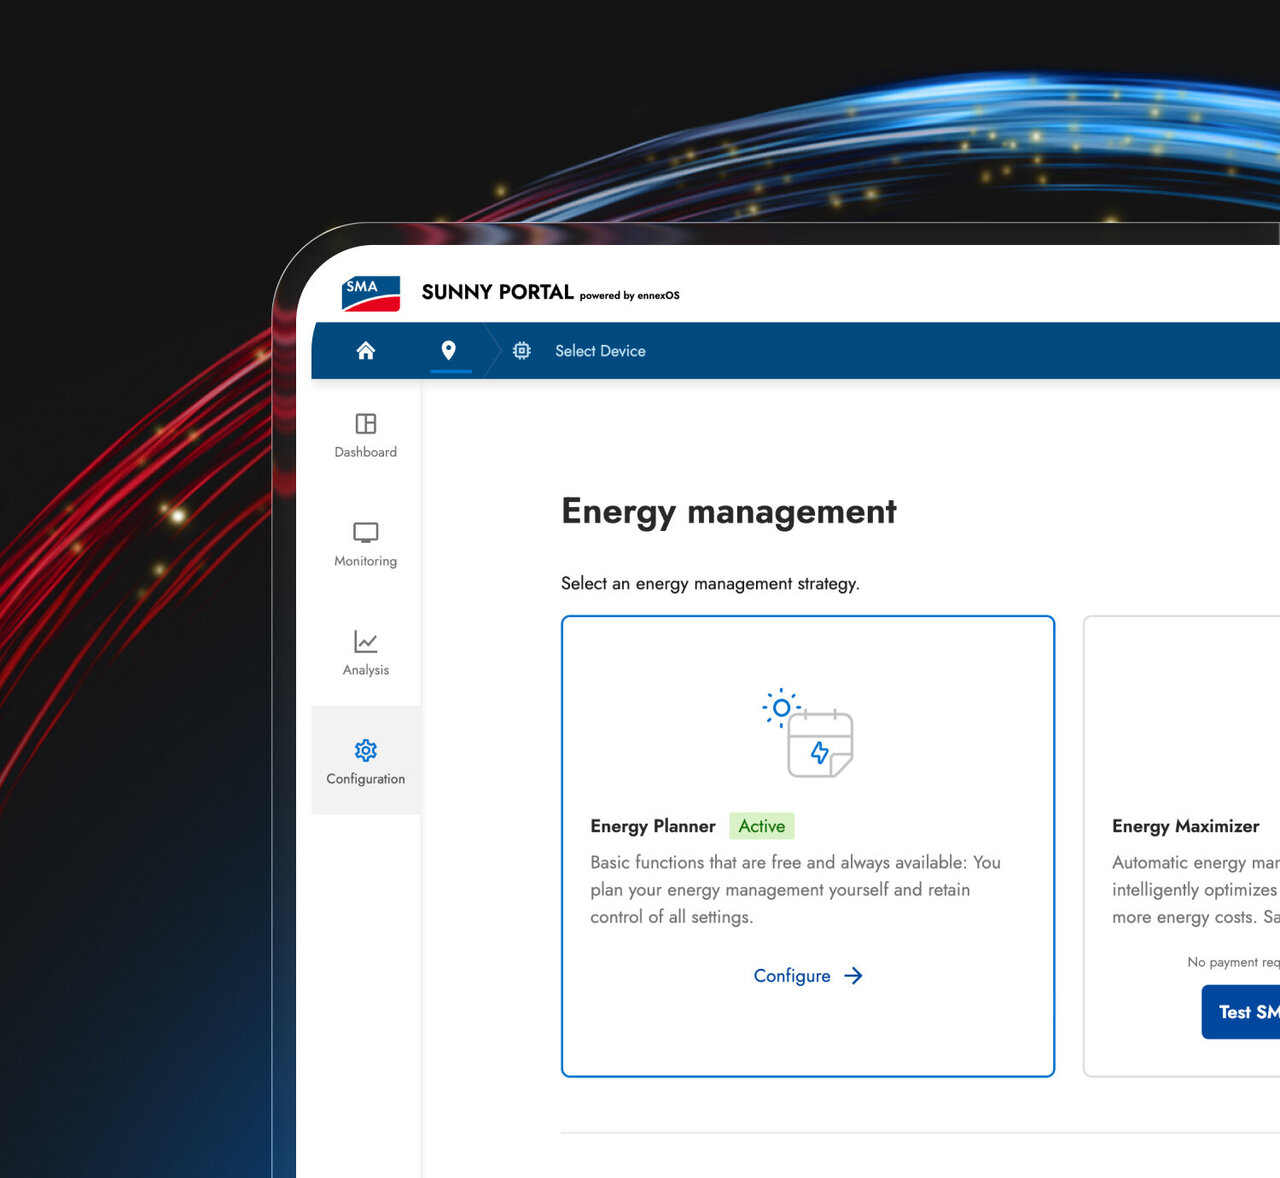
Task: Click the Energy Maximizer 'Automatic energy' description
Action: point(1196,890)
